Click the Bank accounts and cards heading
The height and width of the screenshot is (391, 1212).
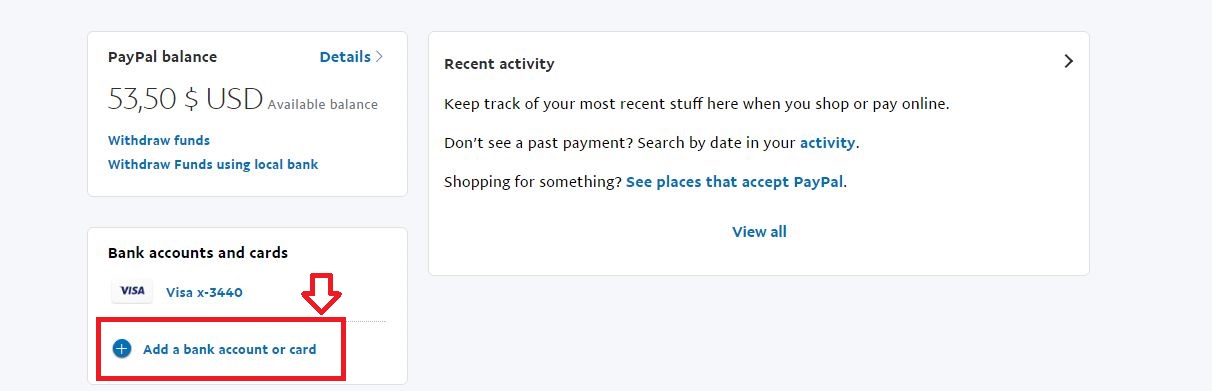pyautogui.click(x=198, y=253)
